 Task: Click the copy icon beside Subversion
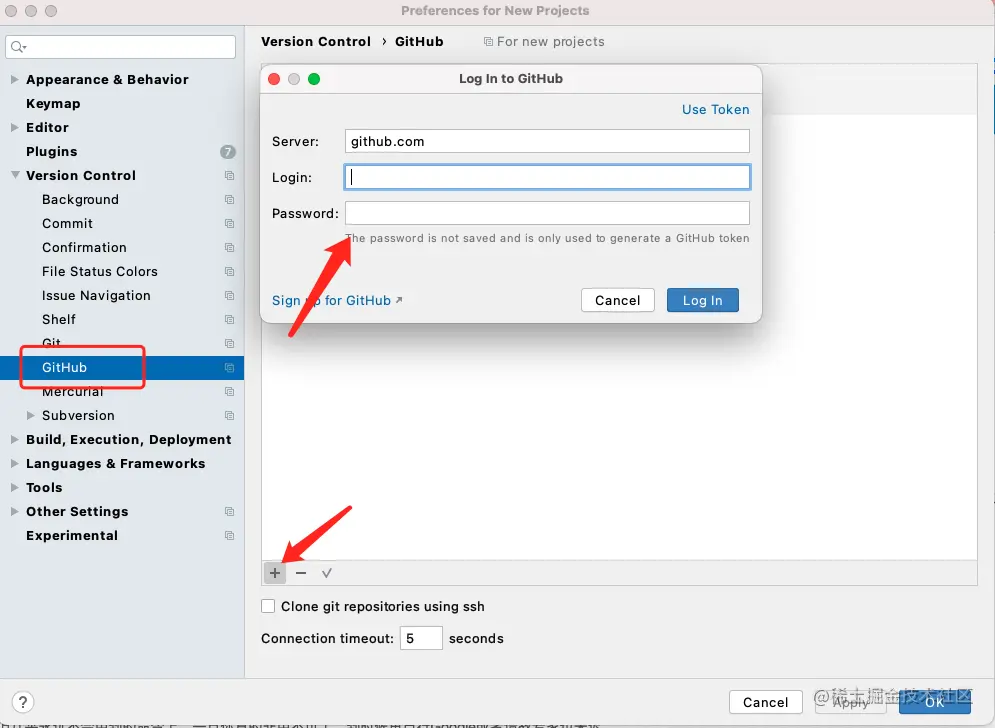230,416
